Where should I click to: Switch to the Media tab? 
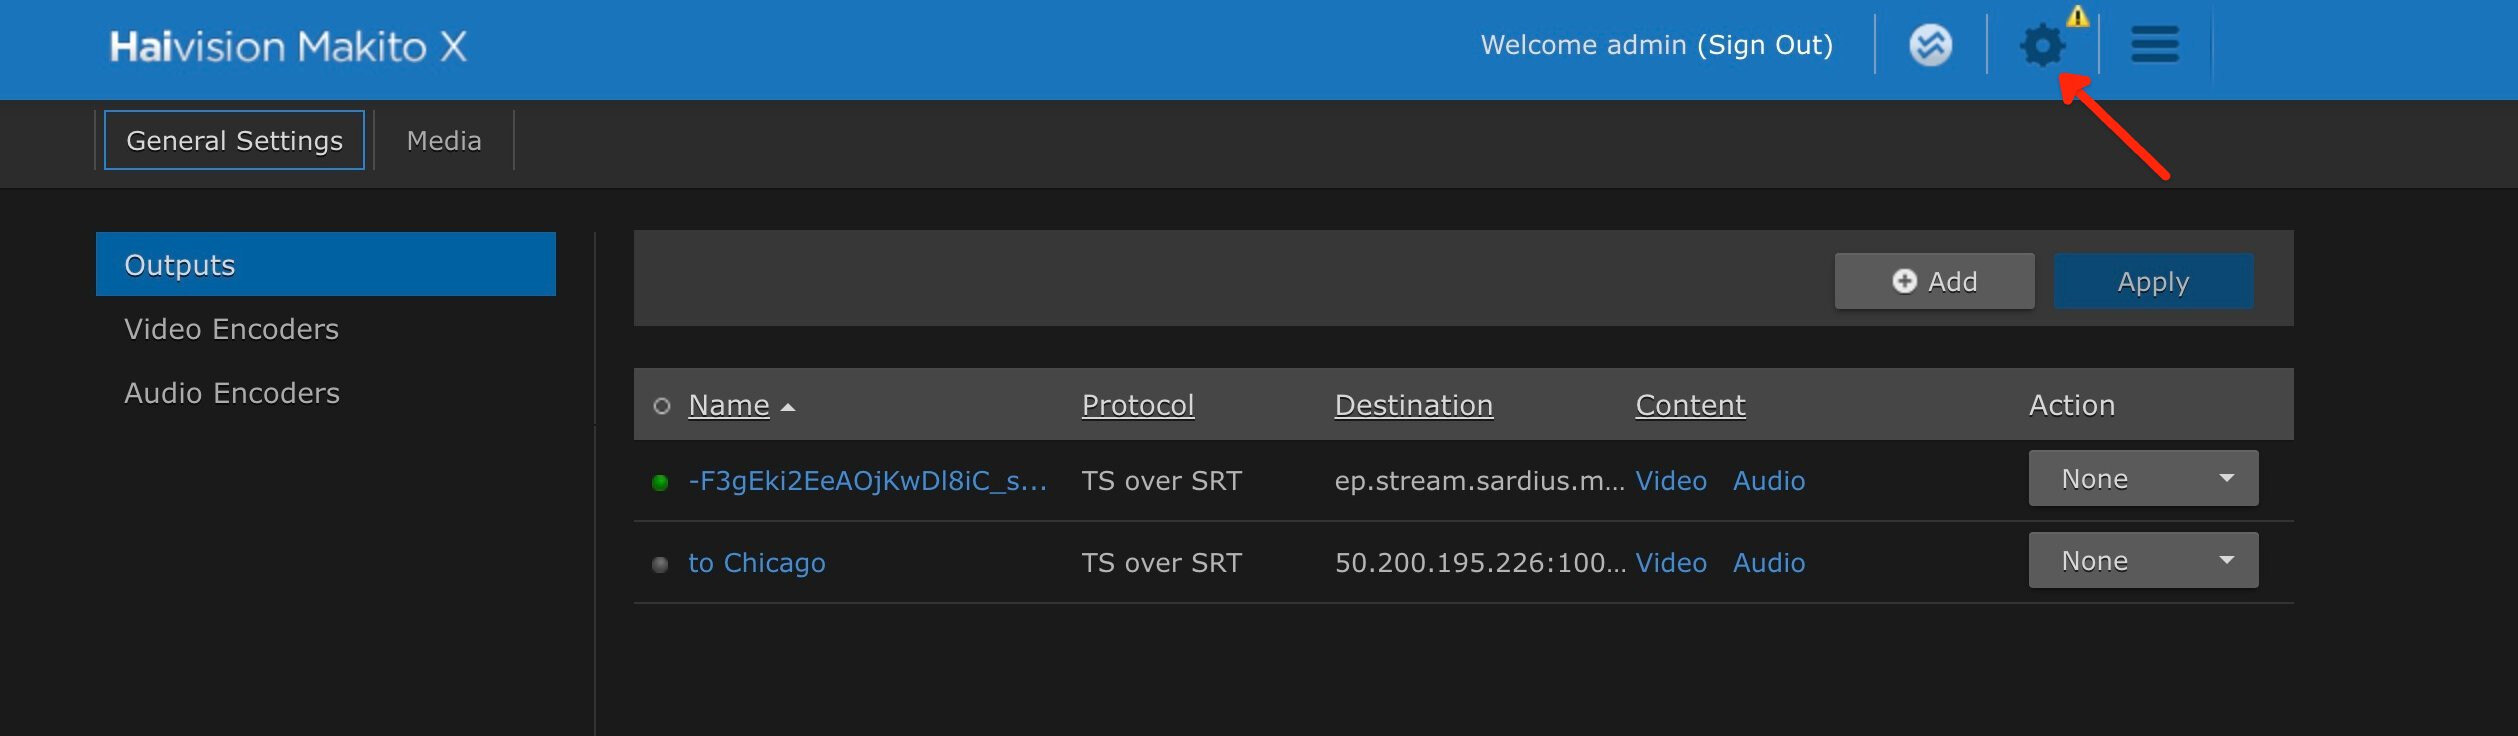[x=444, y=140]
